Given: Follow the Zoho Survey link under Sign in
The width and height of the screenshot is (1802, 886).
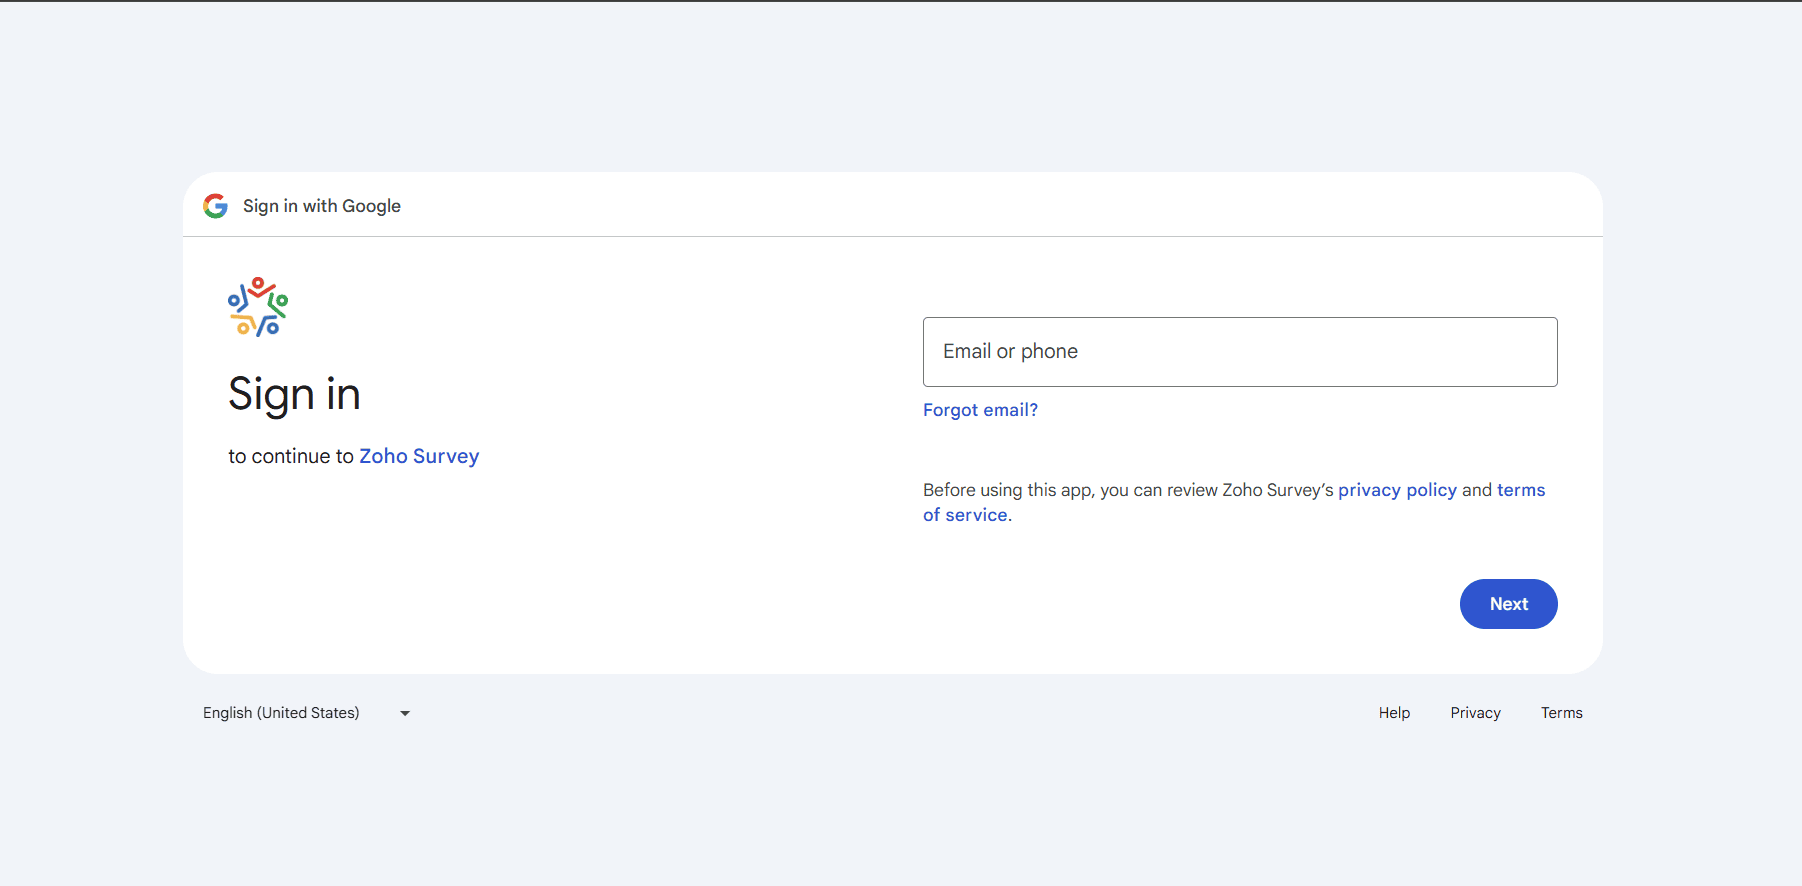Looking at the screenshot, I should [x=419, y=456].
